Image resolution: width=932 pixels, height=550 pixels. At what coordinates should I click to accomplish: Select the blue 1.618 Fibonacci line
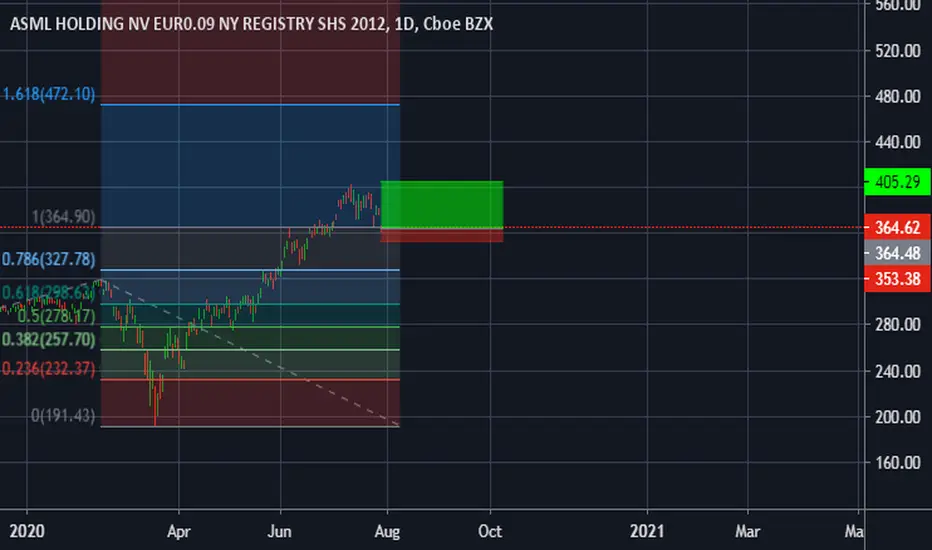[x=250, y=105]
